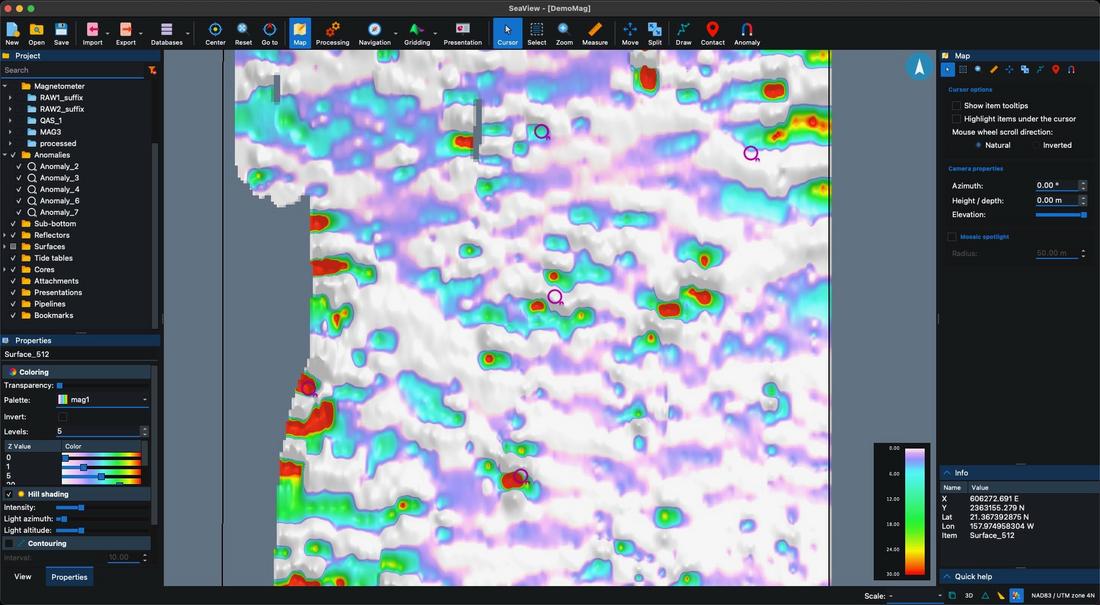Select Anomaly_2 in the project tree

coord(59,166)
